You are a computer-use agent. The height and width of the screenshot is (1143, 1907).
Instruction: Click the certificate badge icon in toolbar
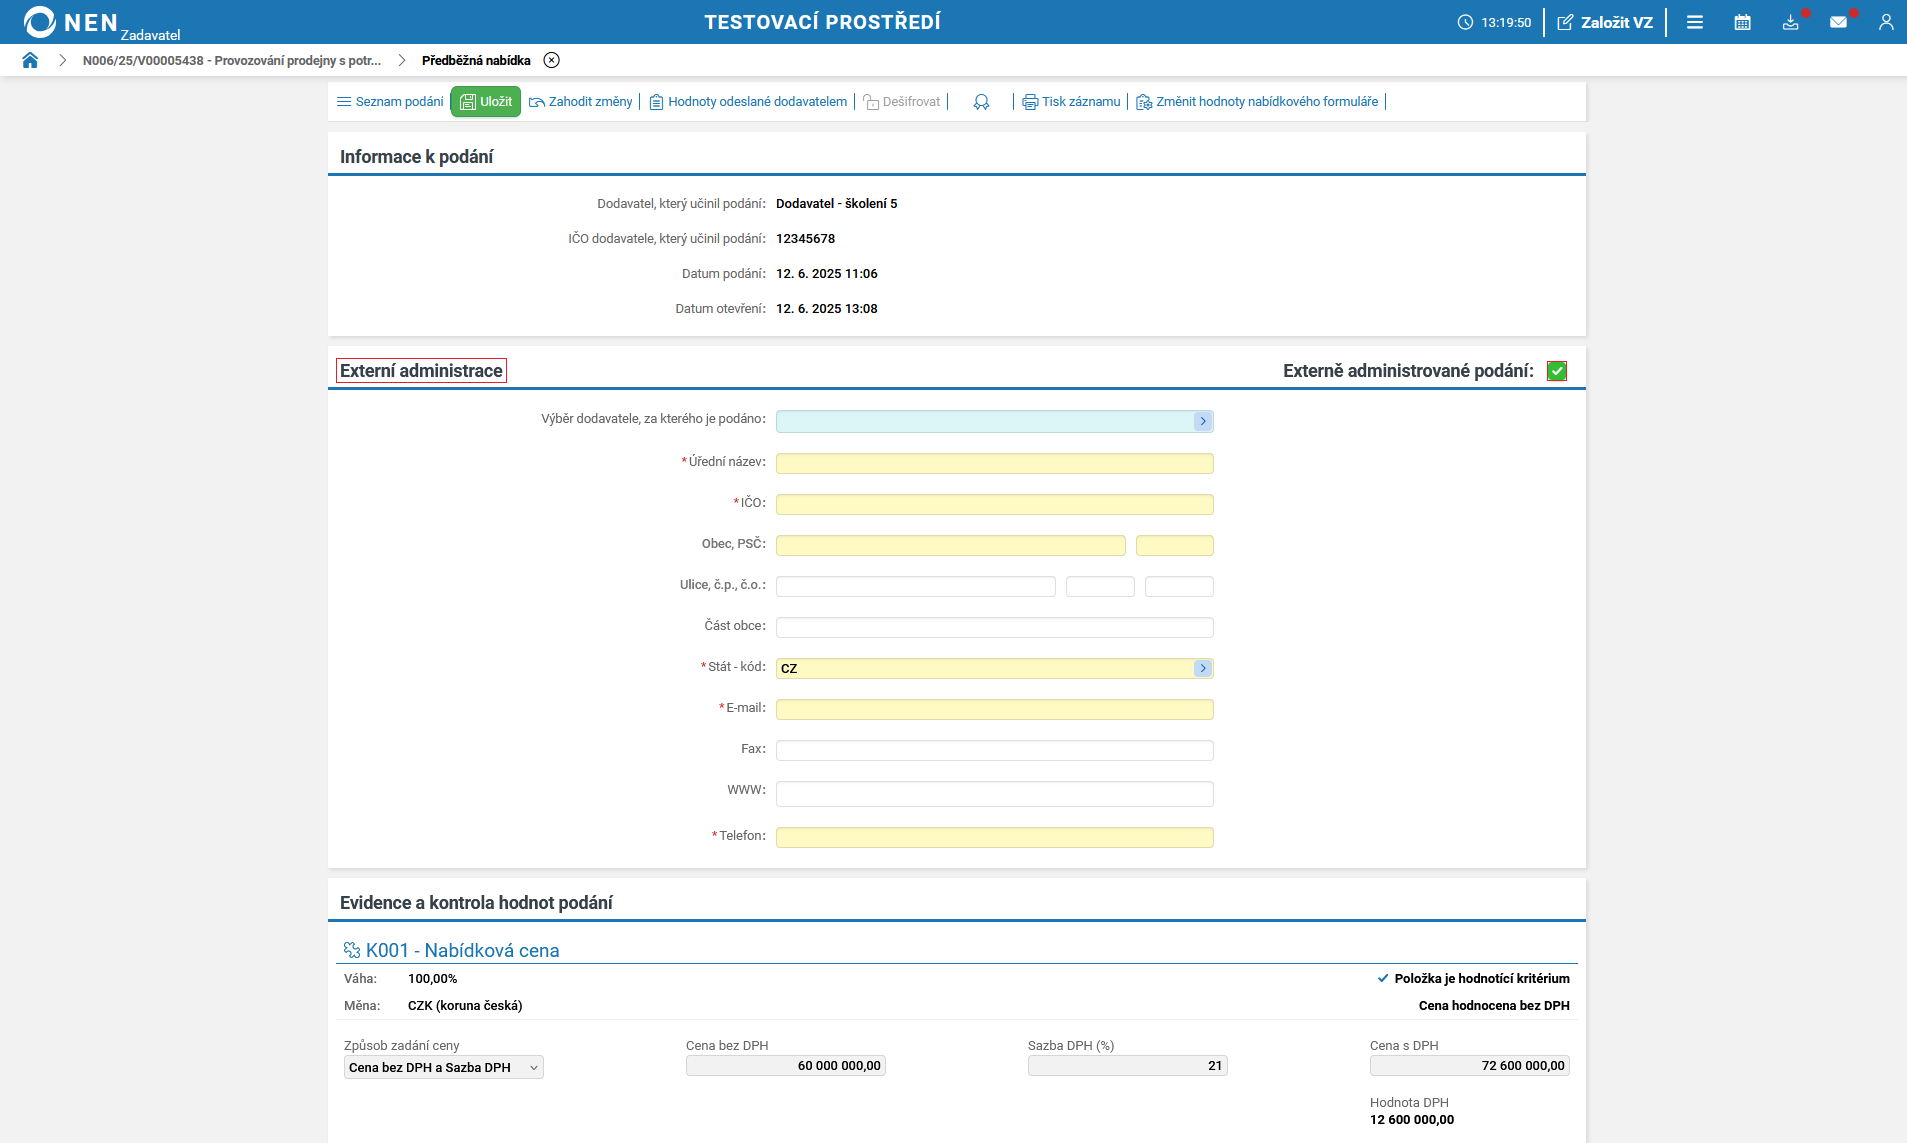coord(981,102)
